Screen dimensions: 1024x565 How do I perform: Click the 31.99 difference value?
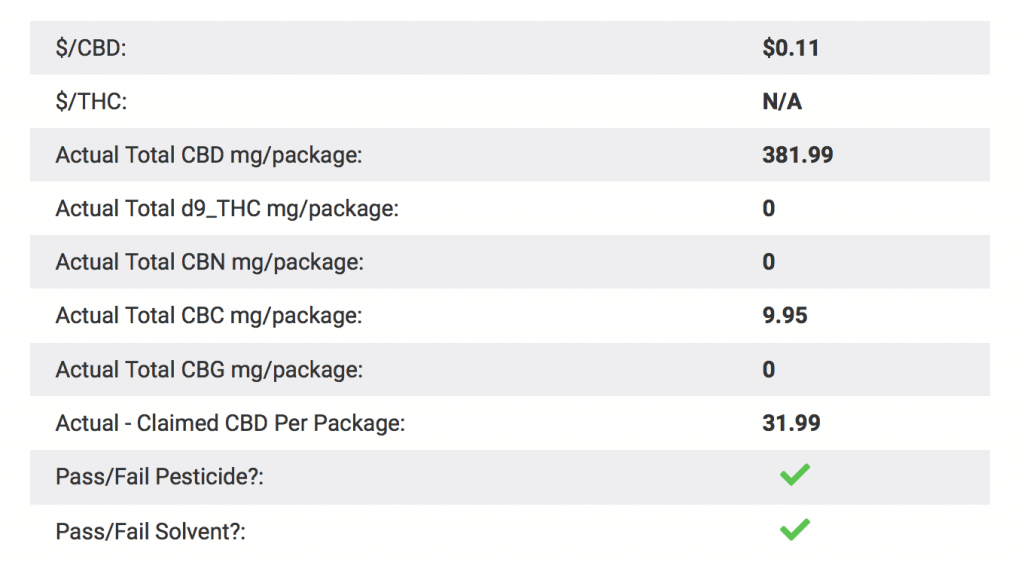[x=791, y=423]
